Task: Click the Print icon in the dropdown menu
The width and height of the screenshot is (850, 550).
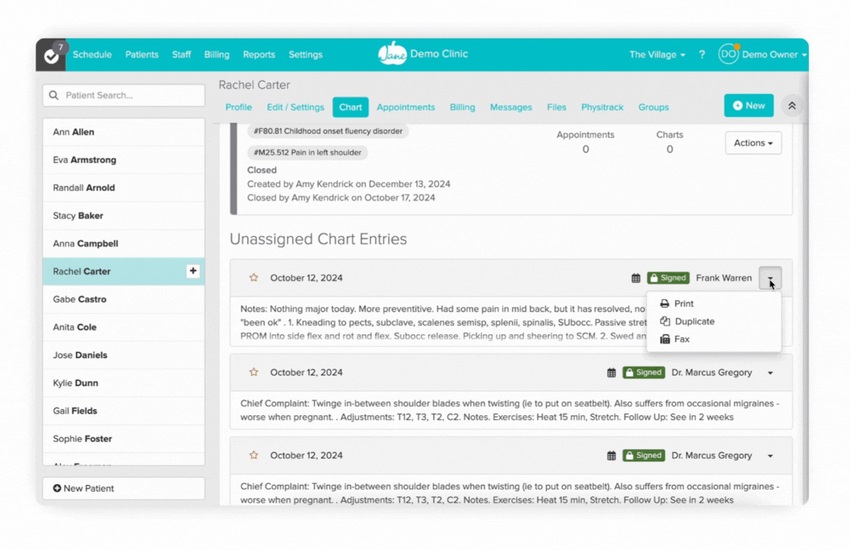Action: (665, 304)
